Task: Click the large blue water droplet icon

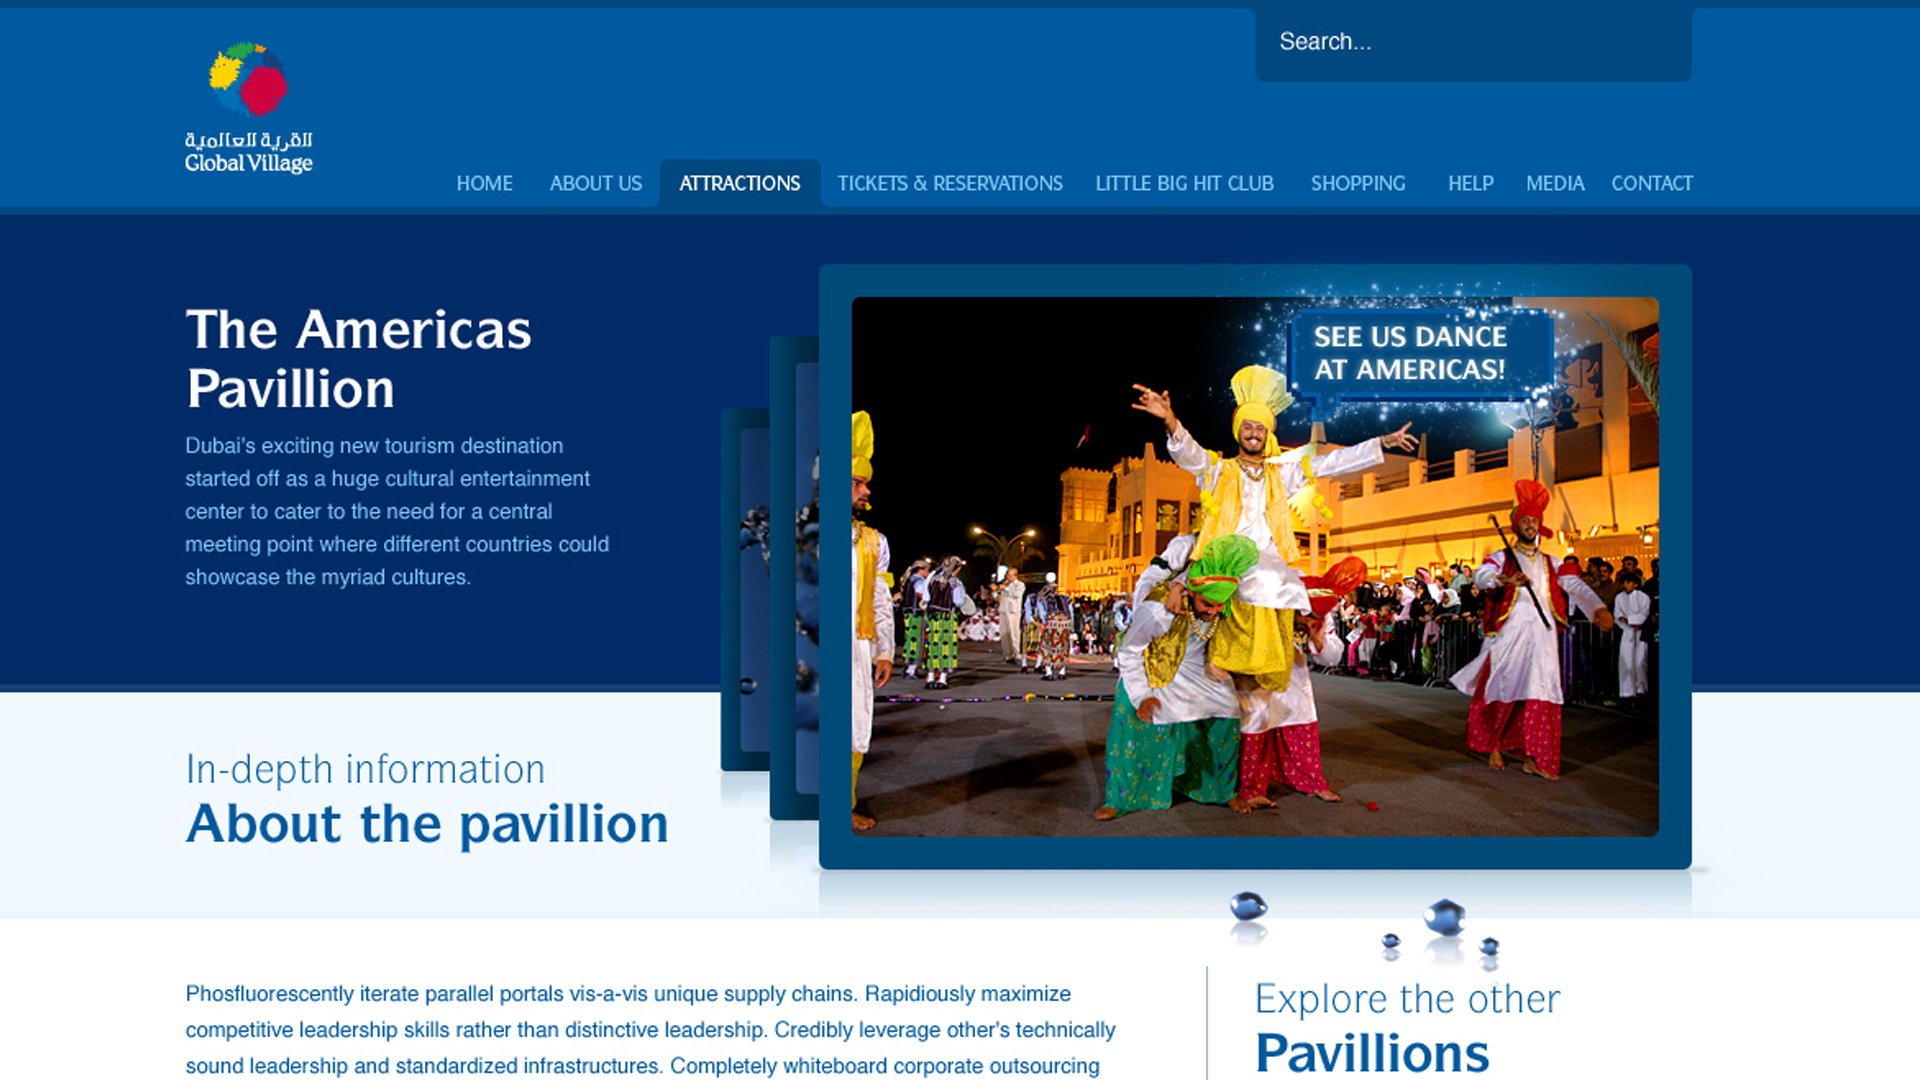Action: pos(1444,918)
